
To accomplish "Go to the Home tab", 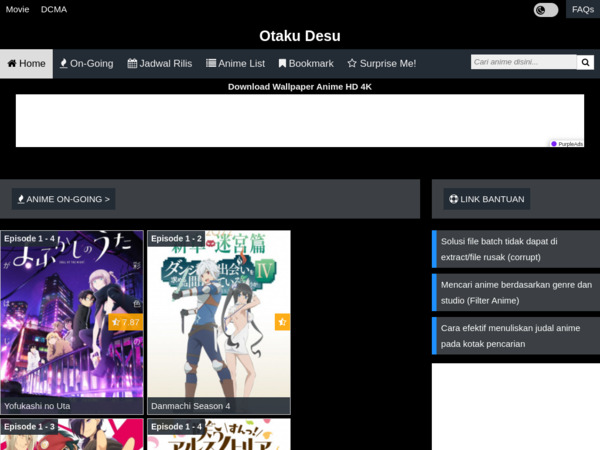I will (x=26, y=64).
